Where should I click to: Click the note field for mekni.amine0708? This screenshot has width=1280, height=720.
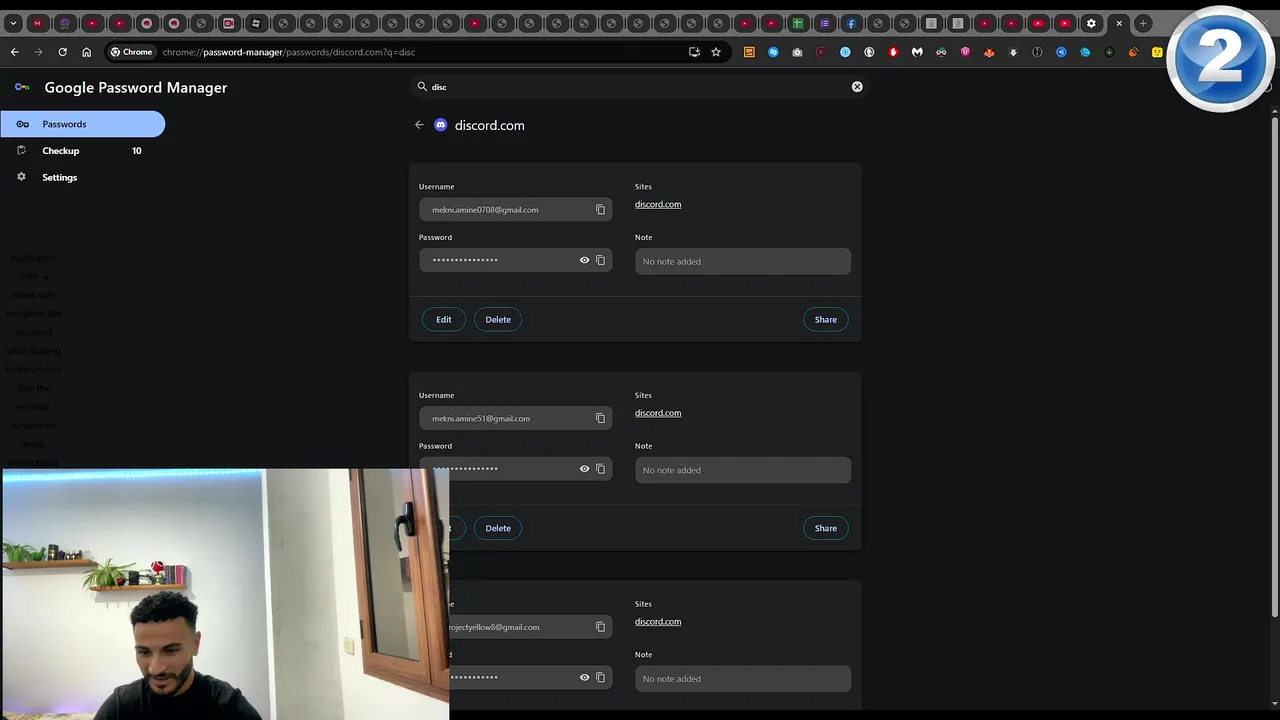pyautogui.click(x=743, y=261)
